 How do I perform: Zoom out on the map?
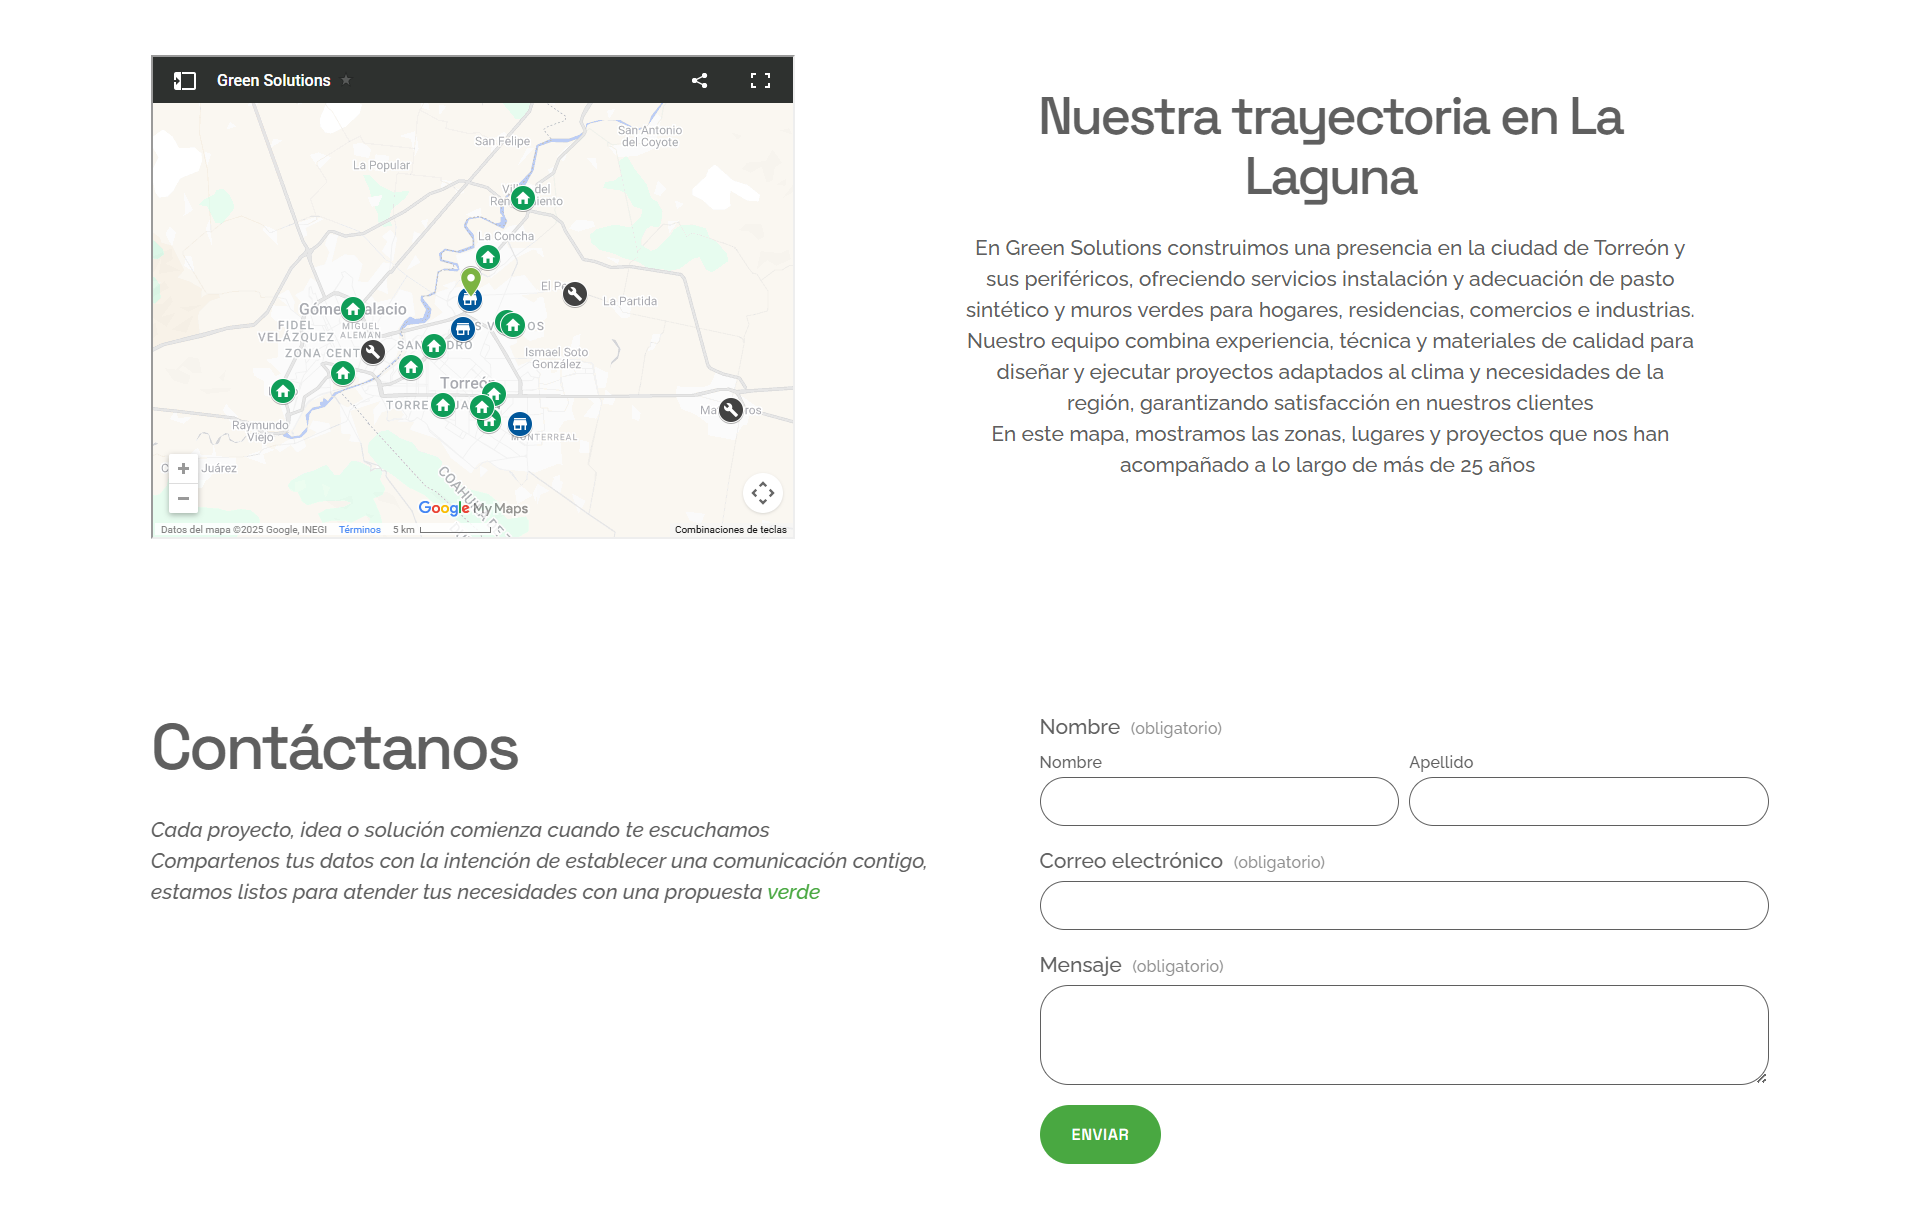coord(184,498)
